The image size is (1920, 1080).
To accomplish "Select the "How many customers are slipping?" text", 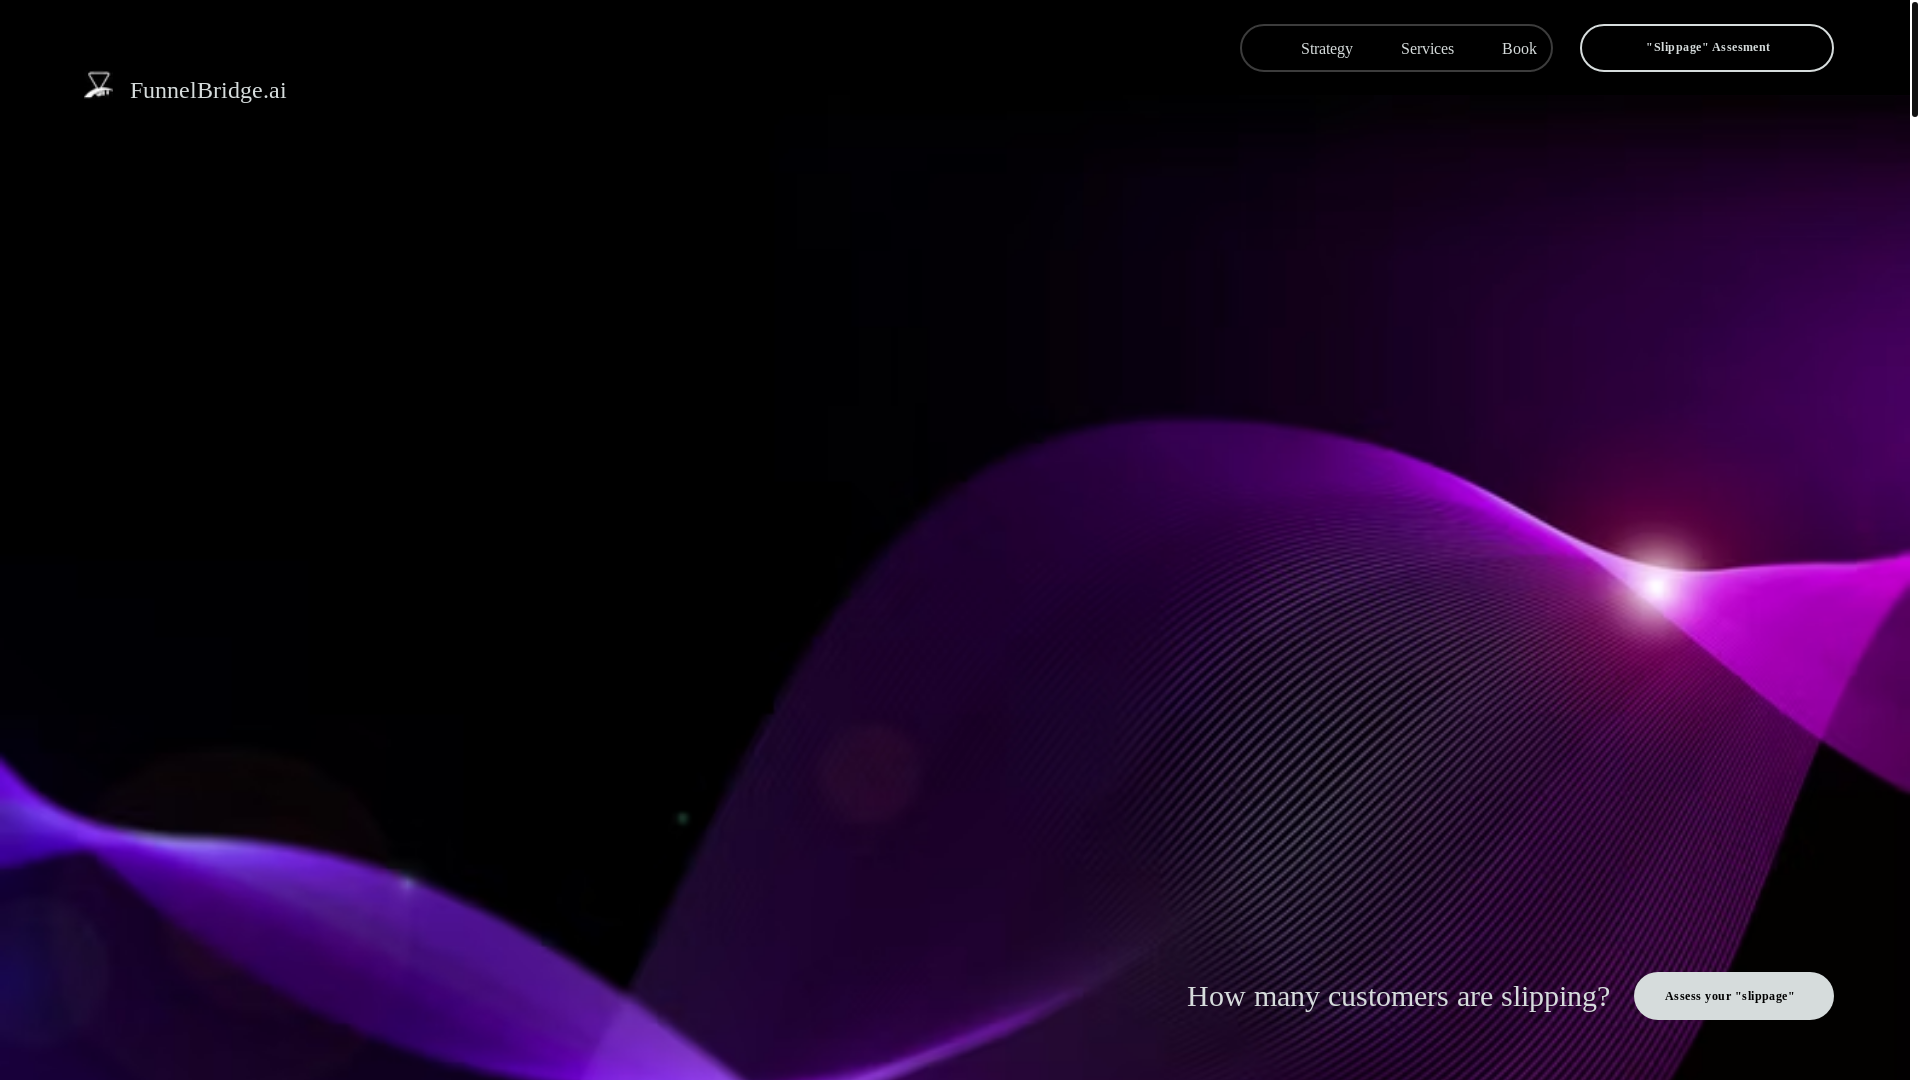I will pos(1398,996).
